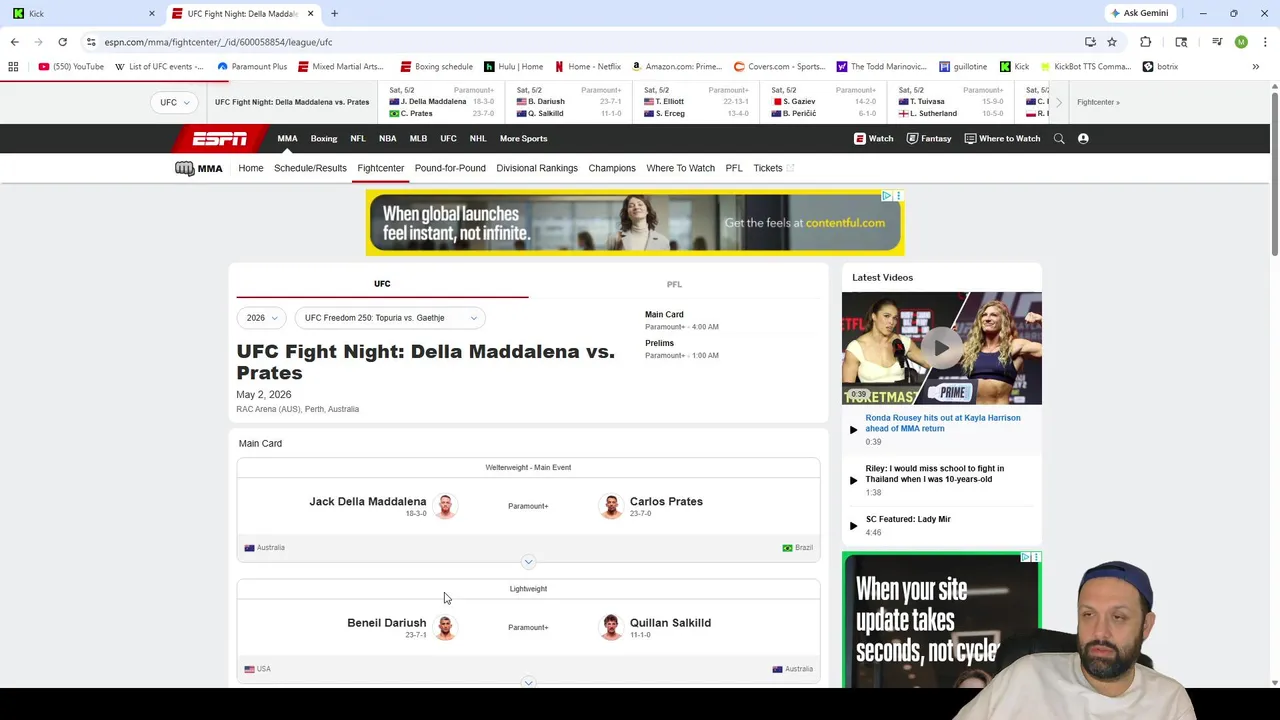Play the Ronda Rousey hits out video link
The image size is (1280, 720).
(x=943, y=423)
